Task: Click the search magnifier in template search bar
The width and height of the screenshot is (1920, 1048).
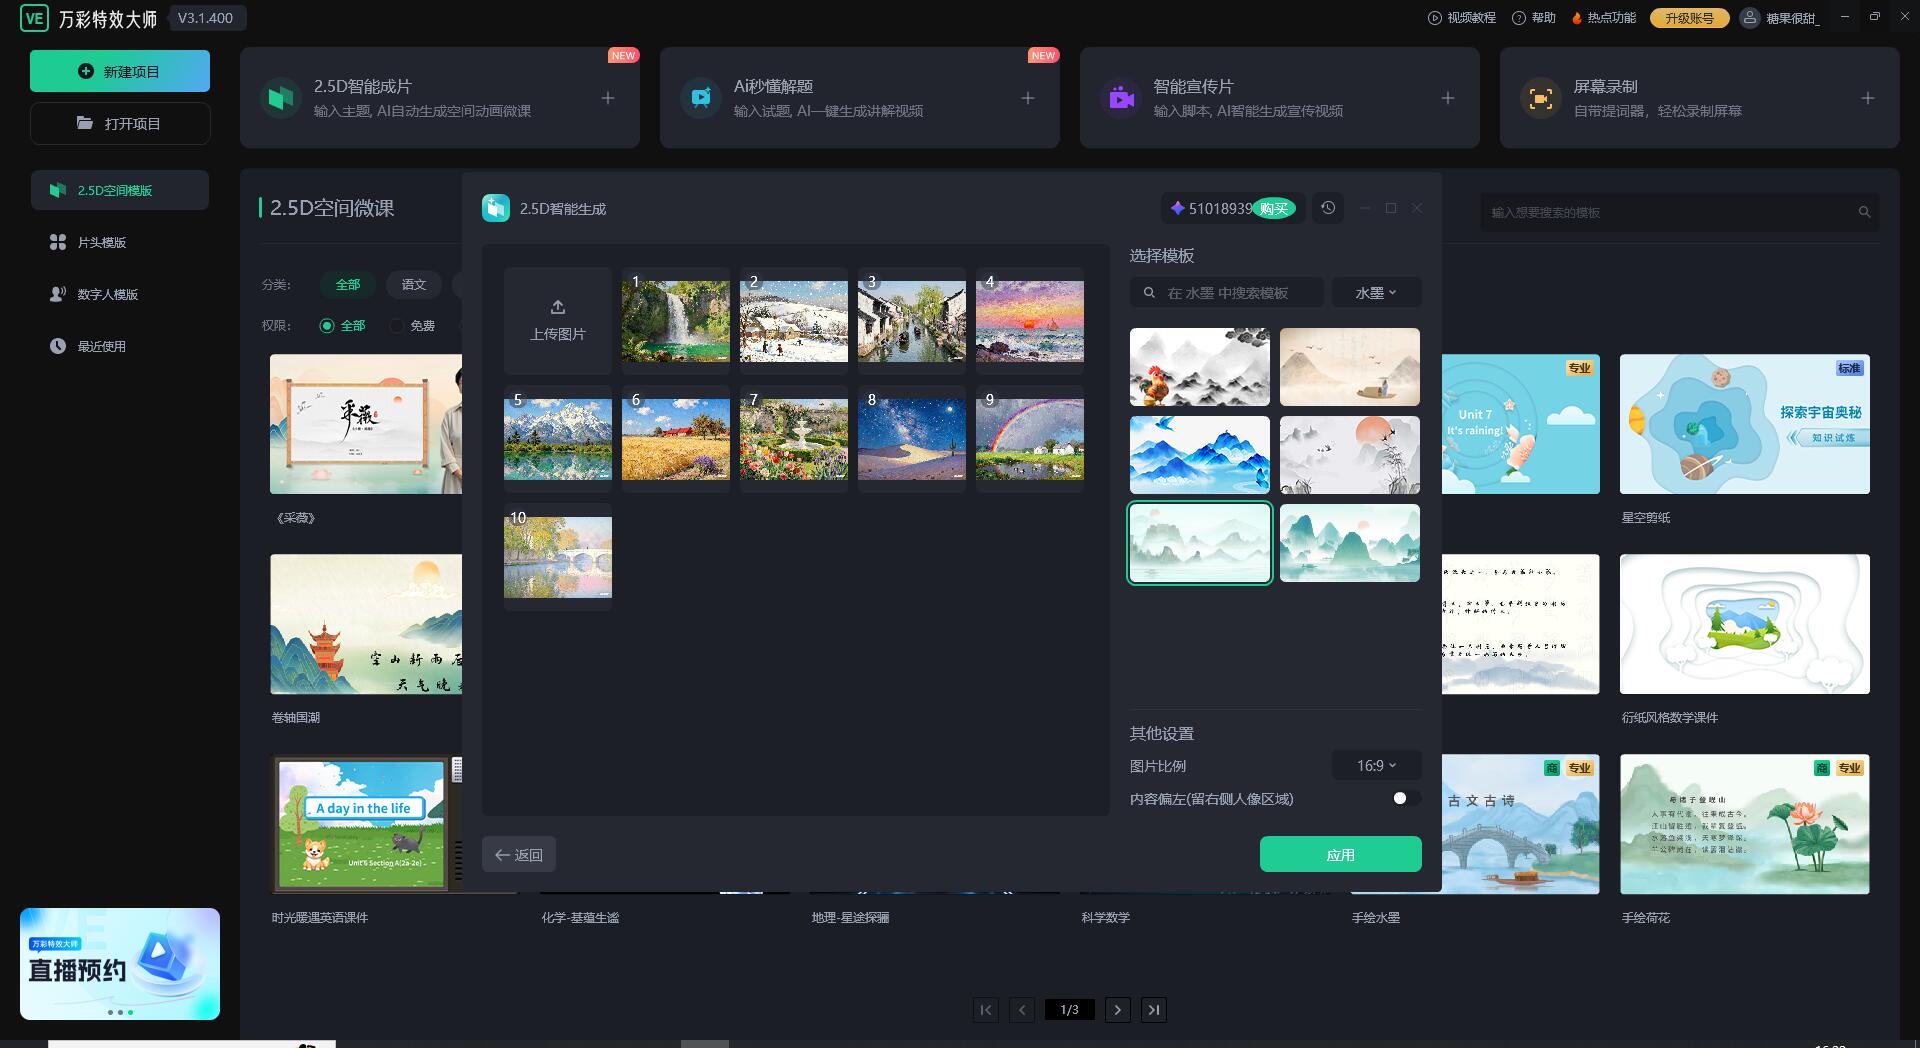Action: click(x=1150, y=293)
